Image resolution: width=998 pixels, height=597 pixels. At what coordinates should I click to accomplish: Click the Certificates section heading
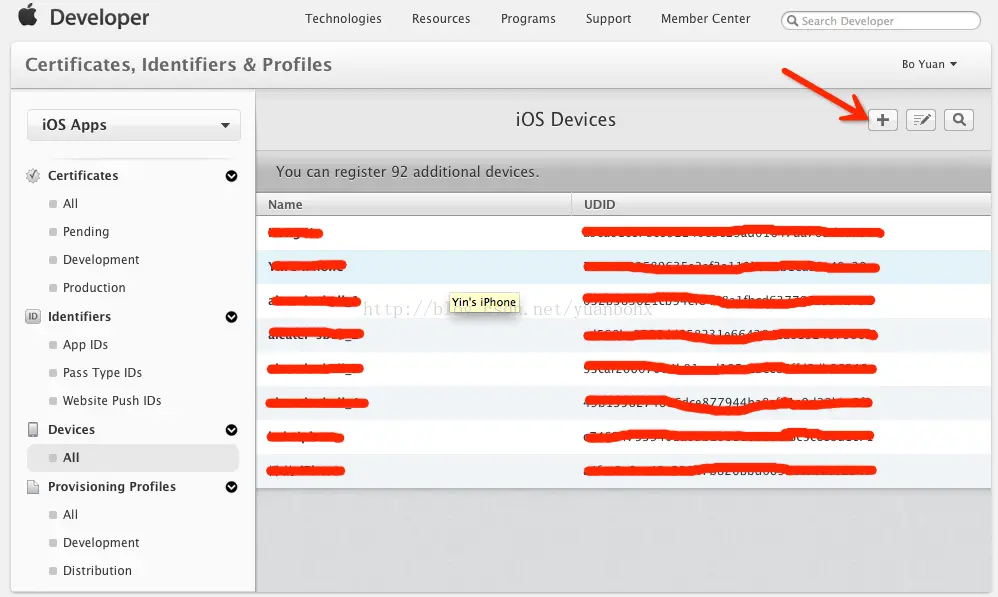coord(83,176)
